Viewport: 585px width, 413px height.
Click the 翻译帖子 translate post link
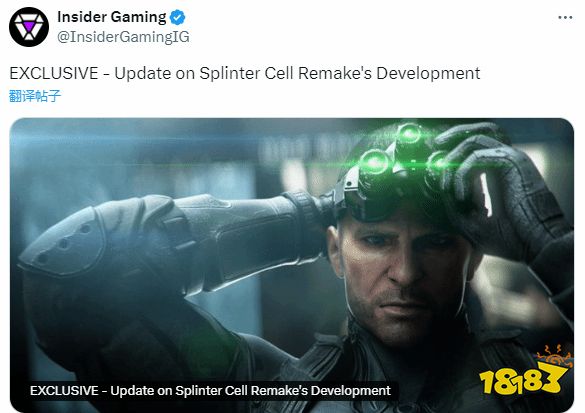pyautogui.click(x=35, y=96)
